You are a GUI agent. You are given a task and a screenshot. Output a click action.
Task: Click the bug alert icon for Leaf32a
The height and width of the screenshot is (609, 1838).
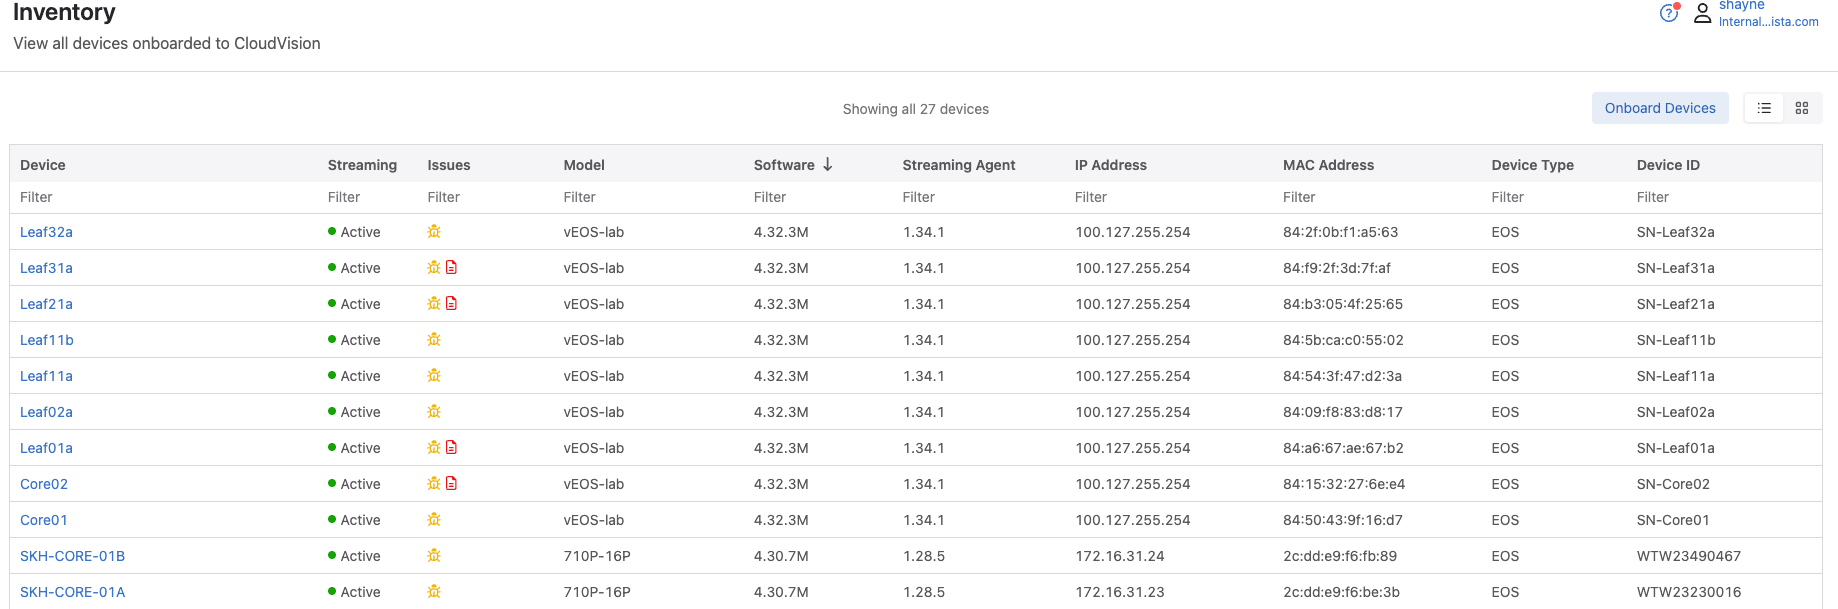tap(434, 232)
